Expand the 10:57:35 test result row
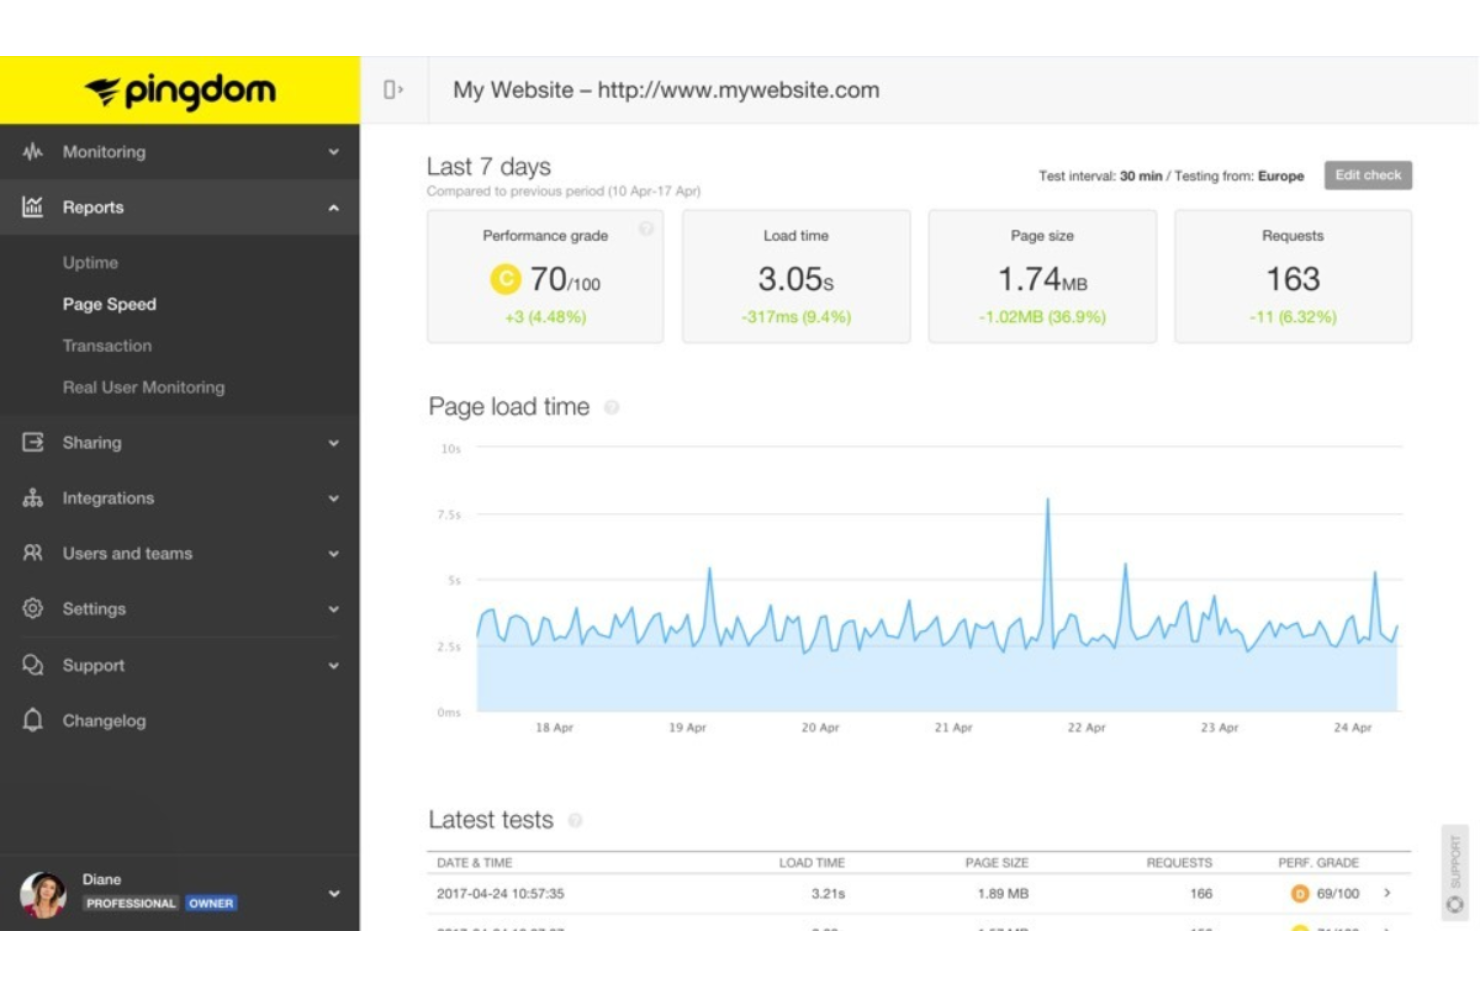 (1387, 893)
